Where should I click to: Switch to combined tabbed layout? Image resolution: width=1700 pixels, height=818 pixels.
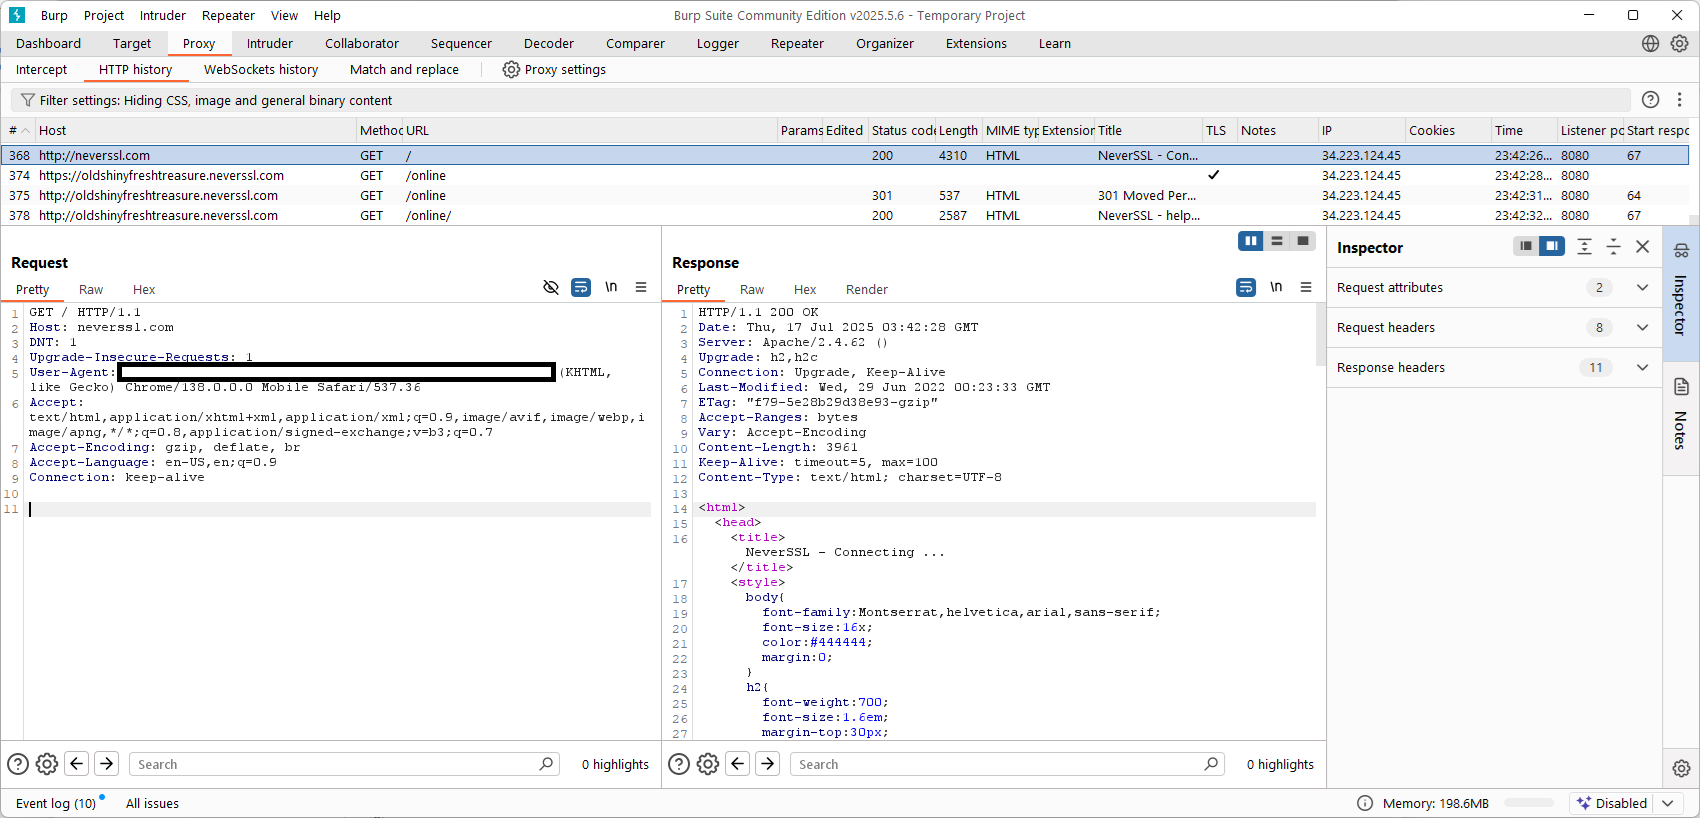(1303, 241)
